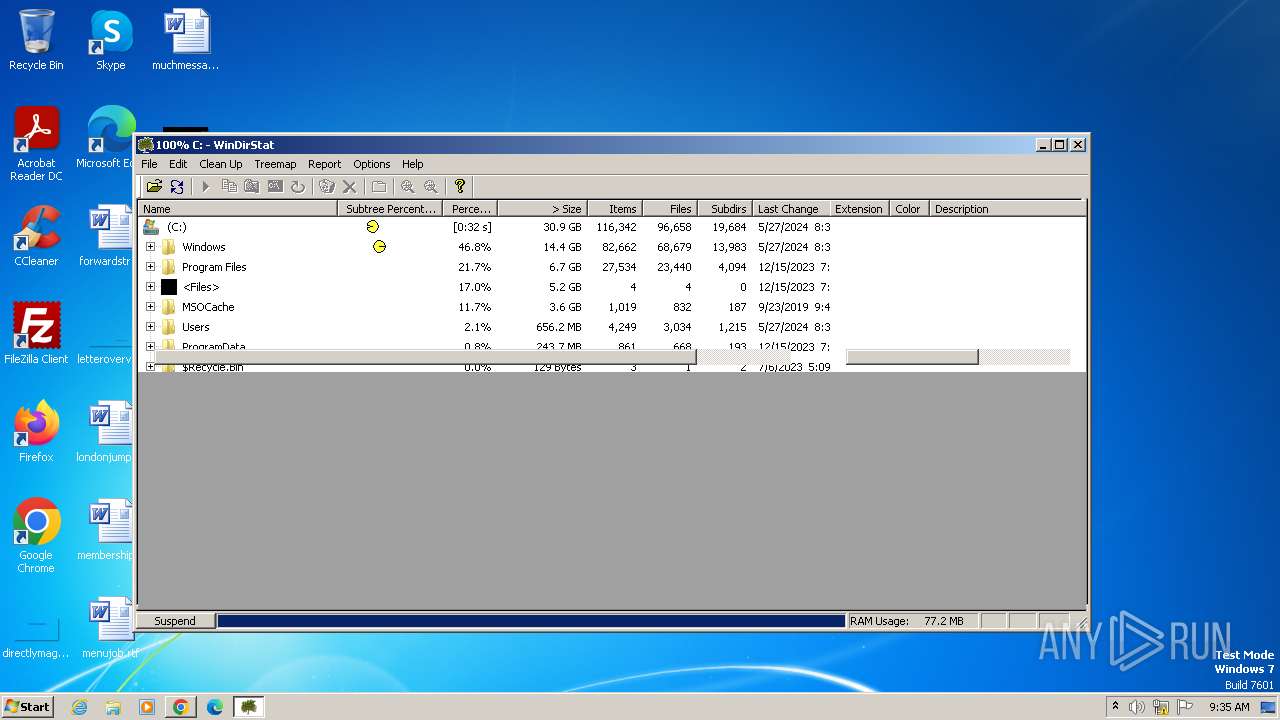Screen dimensions: 1280x720
Task: Open Google Chrome desktop shortcut
Action: (36, 536)
